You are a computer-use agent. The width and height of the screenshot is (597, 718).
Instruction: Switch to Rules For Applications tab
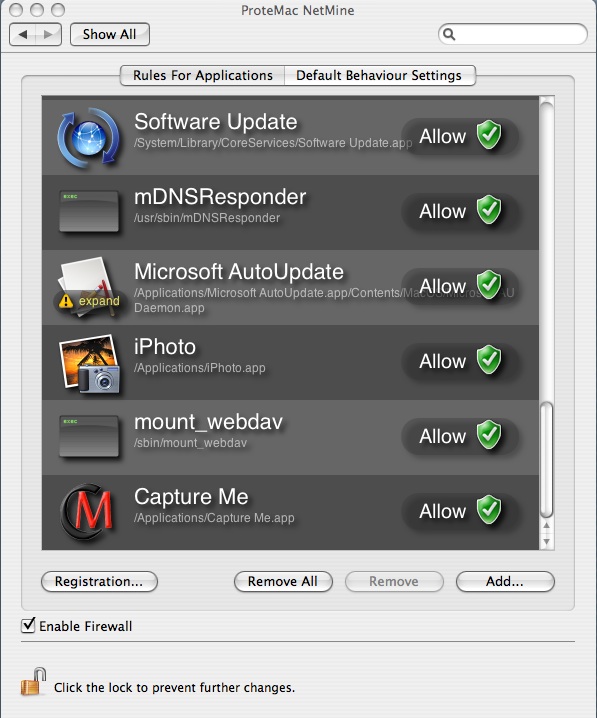[x=202, y=76]
